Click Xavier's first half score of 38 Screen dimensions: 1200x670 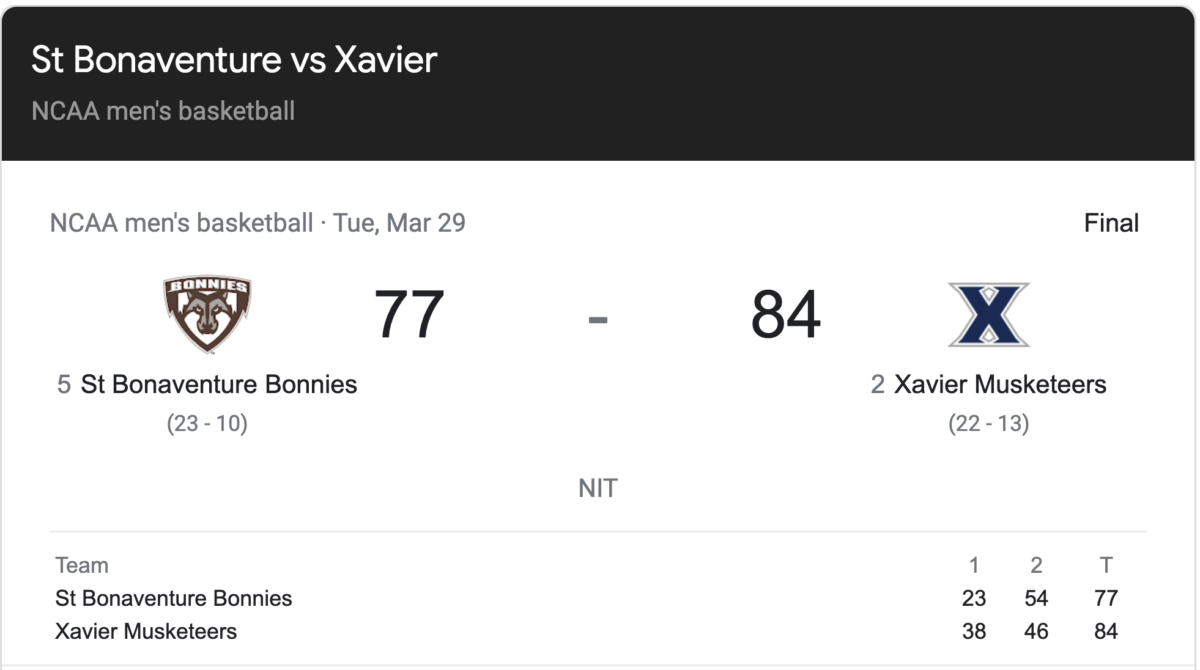973,631
